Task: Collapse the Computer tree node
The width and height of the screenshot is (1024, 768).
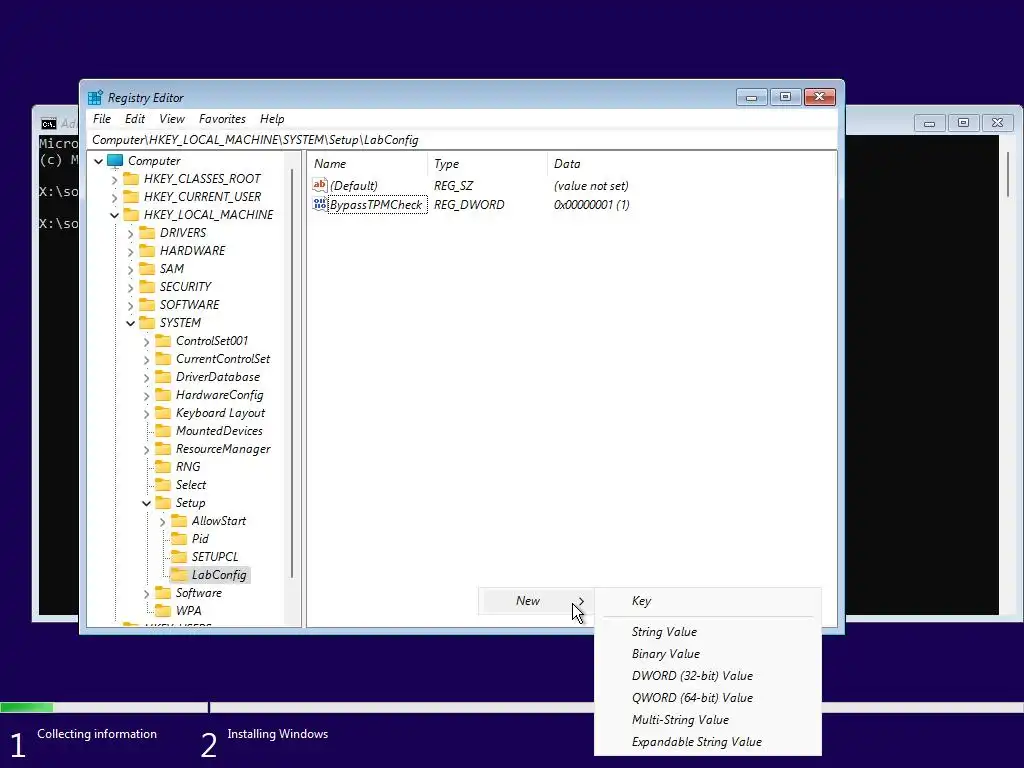Action: click(99, 161)
